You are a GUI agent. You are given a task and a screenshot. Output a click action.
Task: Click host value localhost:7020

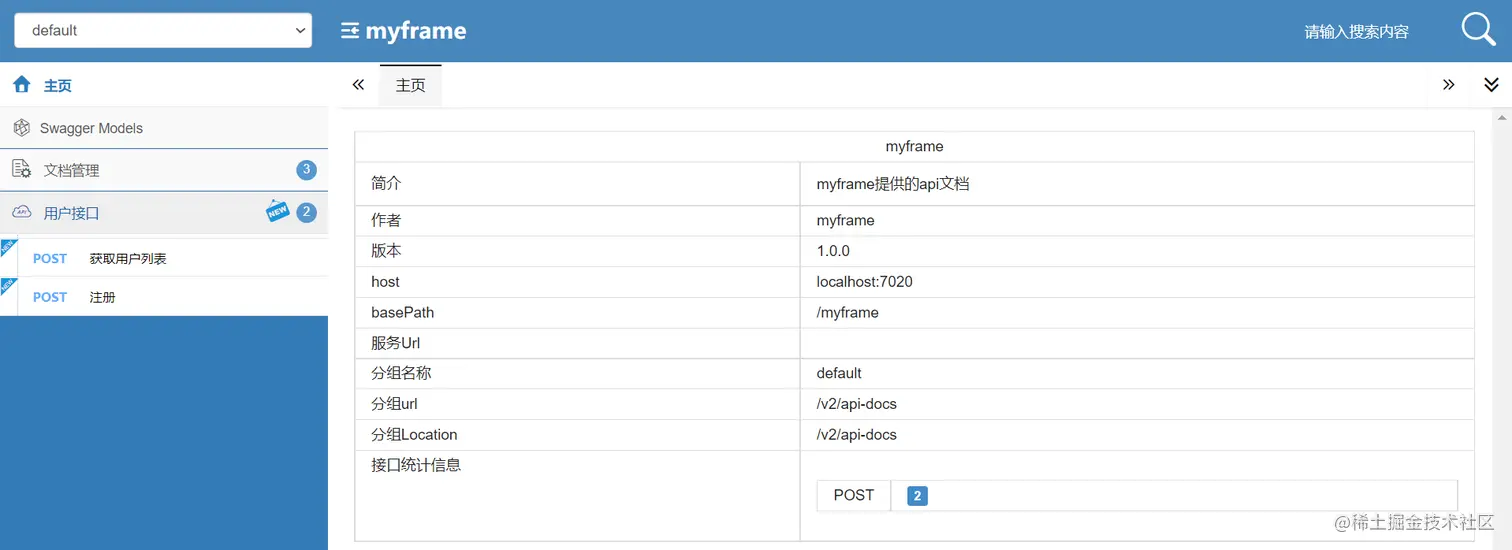[x=865, y=282]
